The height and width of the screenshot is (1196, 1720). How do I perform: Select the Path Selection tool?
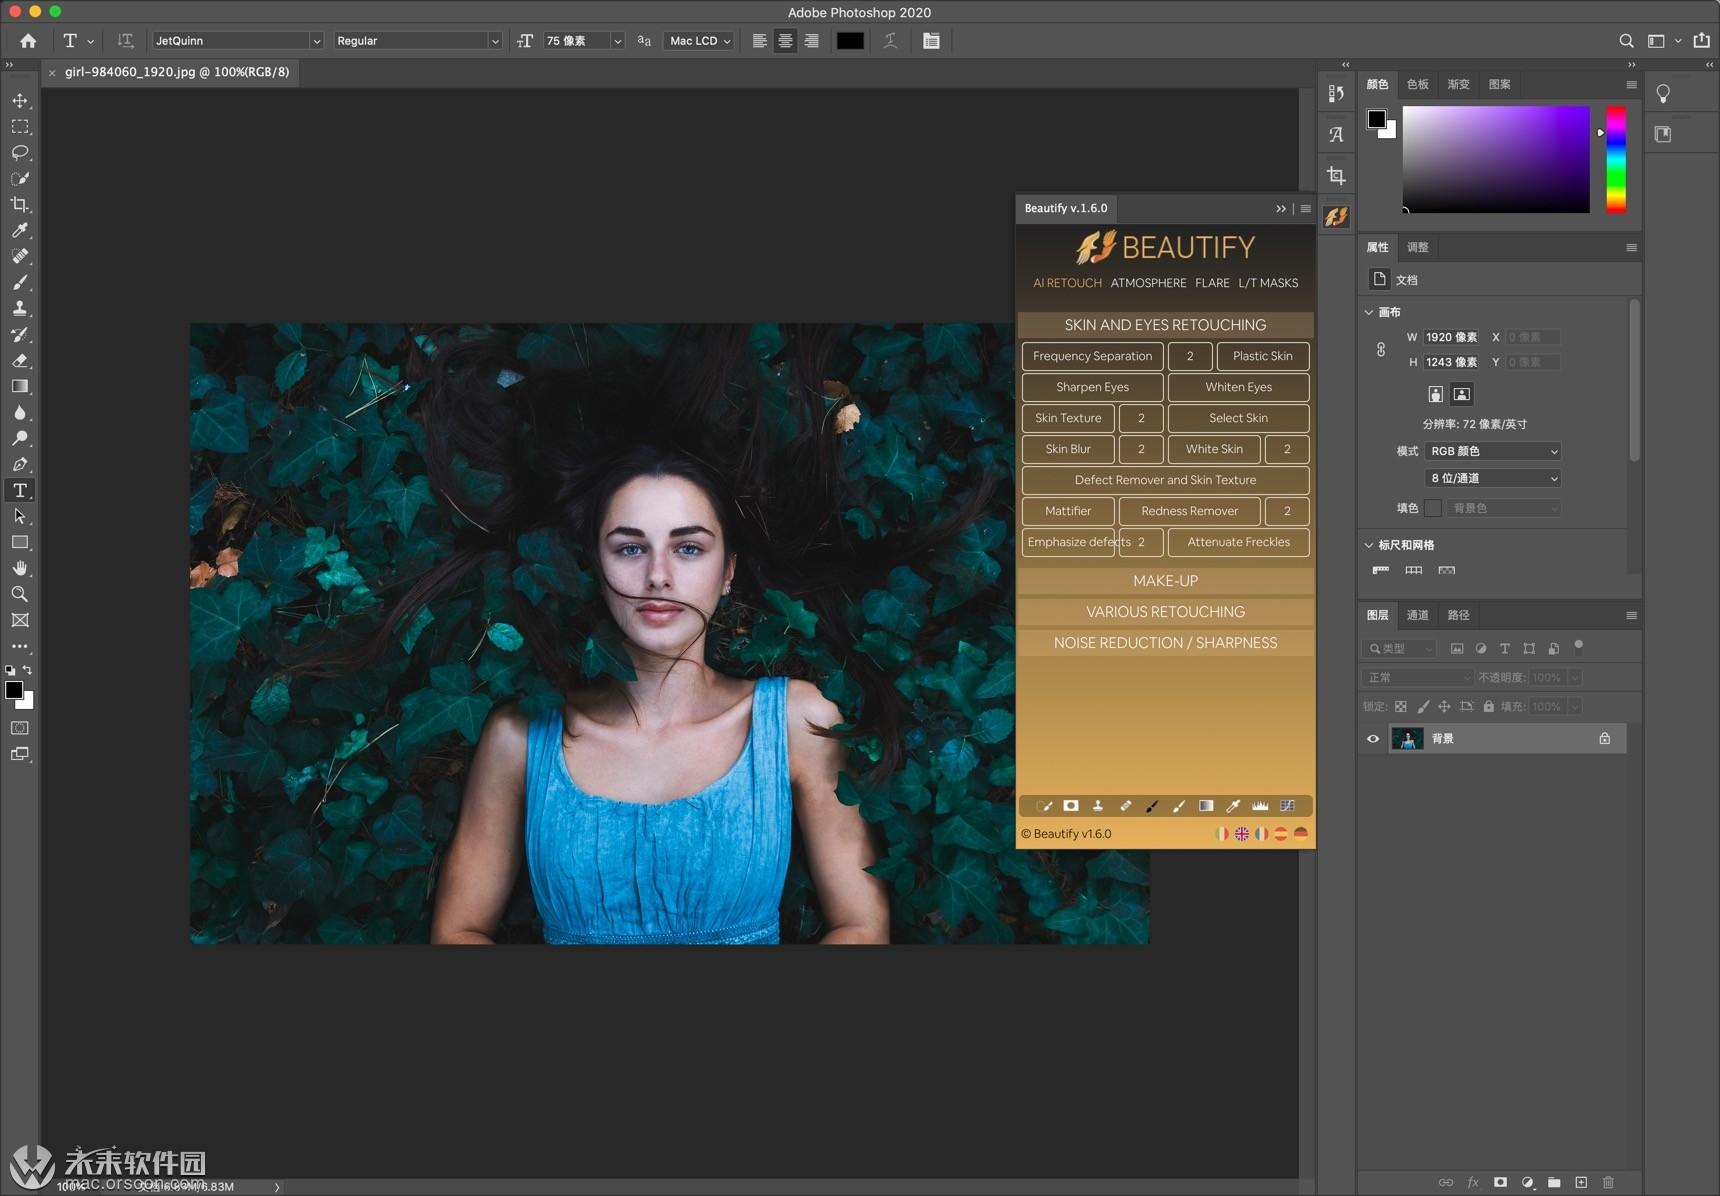(x=20, y=517)
